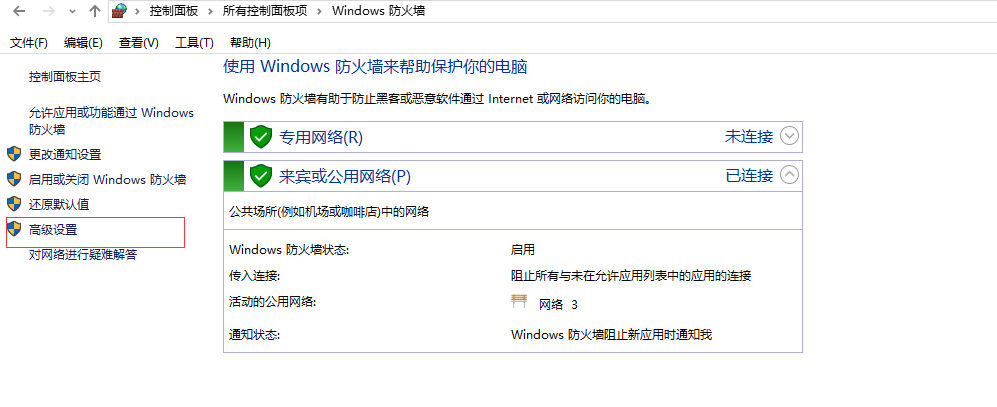Click shield icon beside 更改通知设置
Image resolution: width=997 pixels, height=407 pixels.
(14, 154)
